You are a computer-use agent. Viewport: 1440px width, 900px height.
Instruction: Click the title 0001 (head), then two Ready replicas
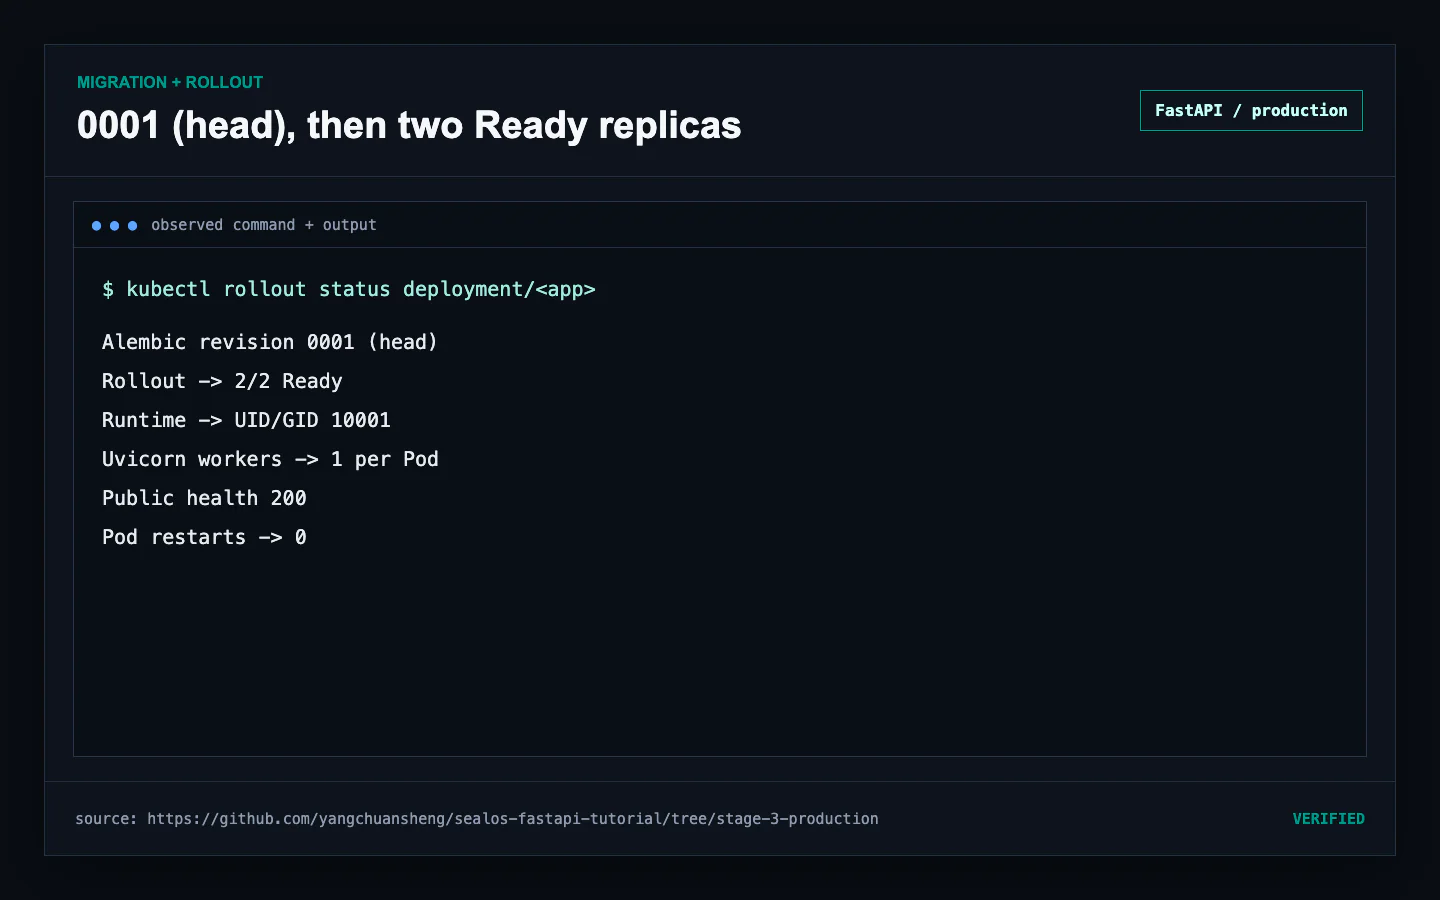[409, 126]
